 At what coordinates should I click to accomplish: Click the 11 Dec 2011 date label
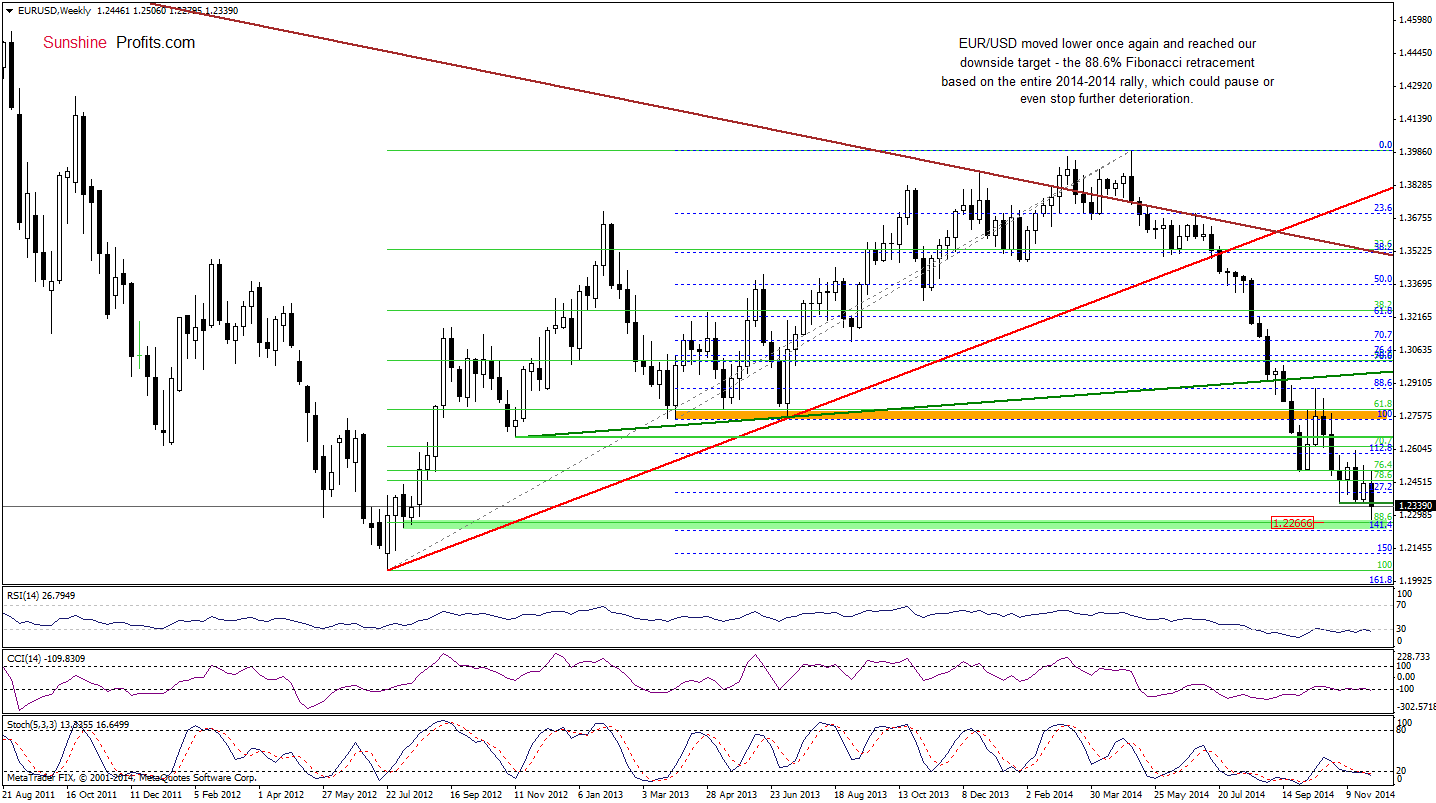click(157, 794)
